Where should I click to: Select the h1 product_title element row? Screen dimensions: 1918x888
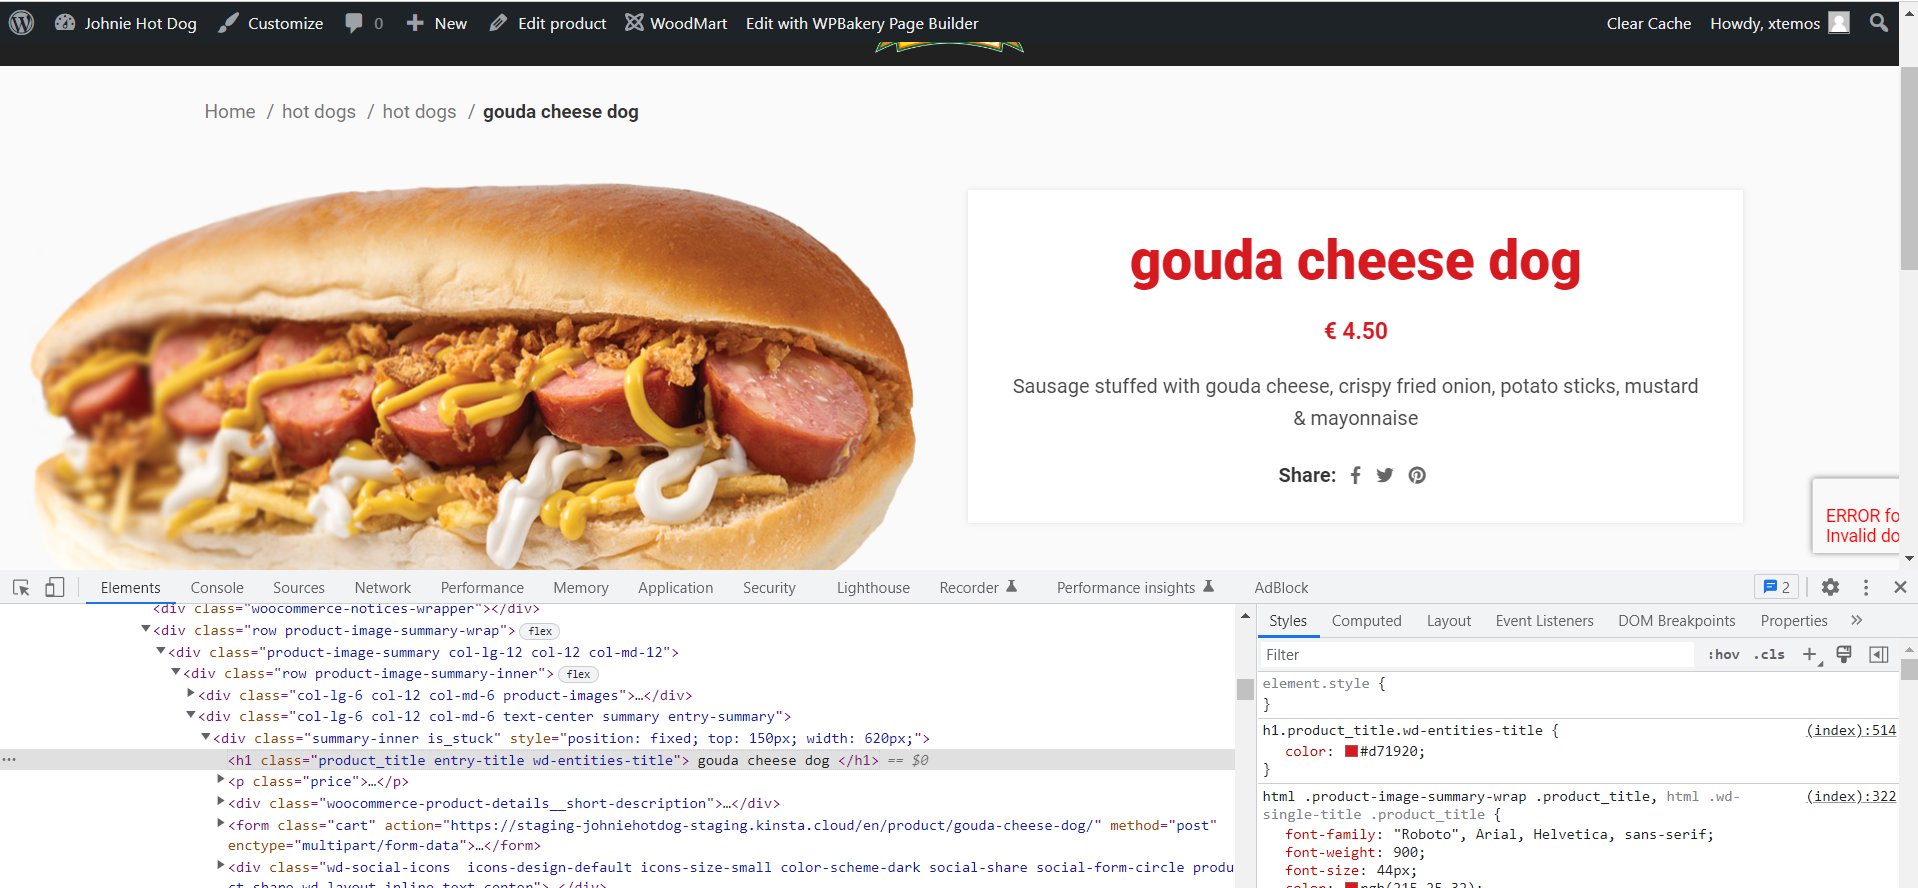click(617, 760)
